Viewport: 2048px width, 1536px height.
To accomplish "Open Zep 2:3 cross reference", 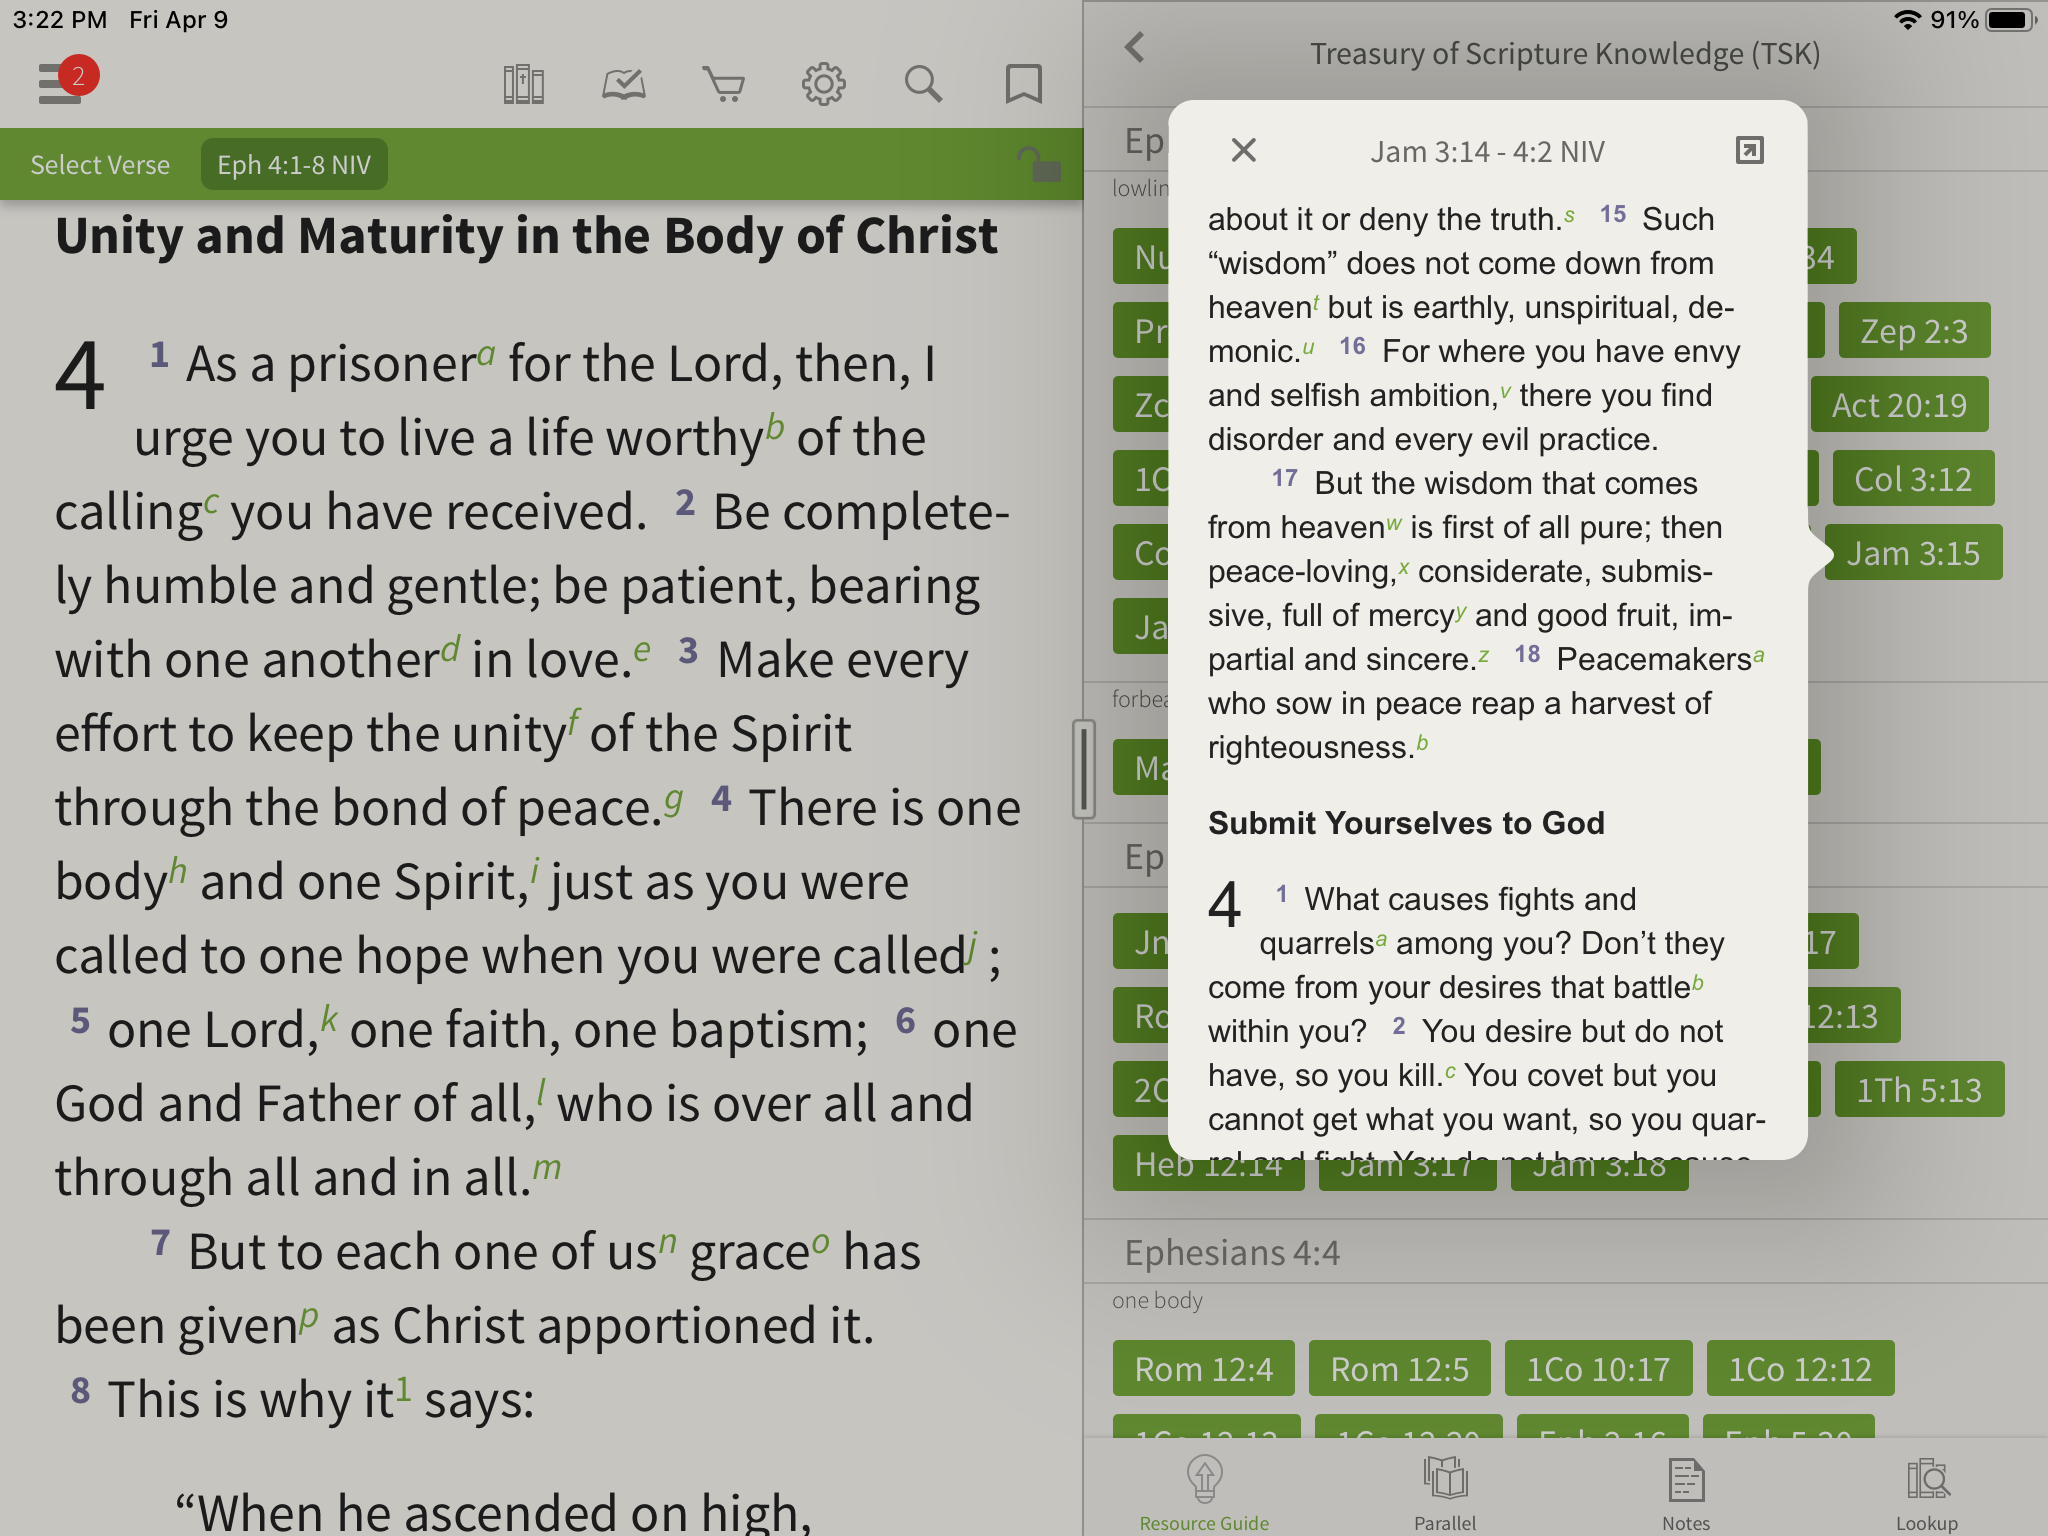I will pyautogui.click(x=1914, y=331).
